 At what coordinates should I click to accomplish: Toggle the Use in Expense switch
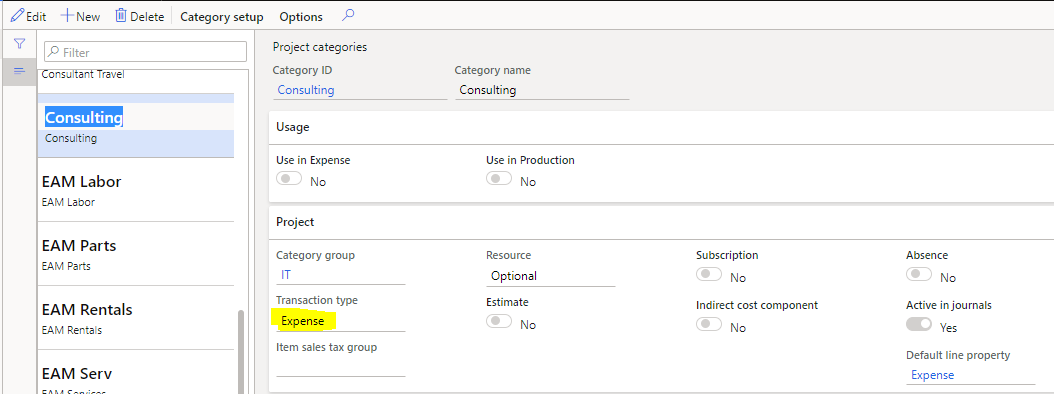(289, 179)
